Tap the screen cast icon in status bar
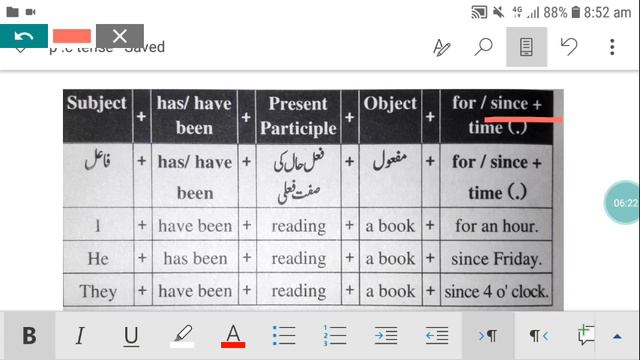Viewport: 640px width, 360px height. (x=479, y=13)
